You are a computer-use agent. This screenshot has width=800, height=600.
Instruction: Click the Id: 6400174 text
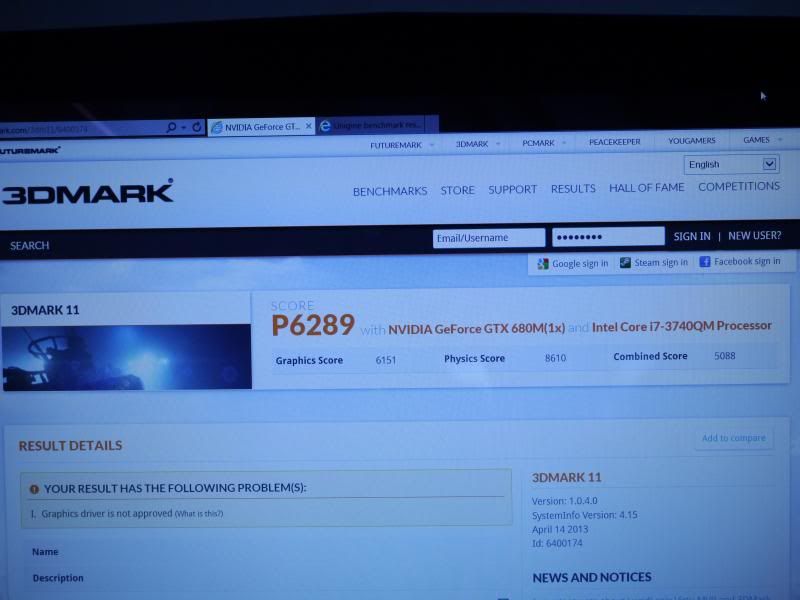[x=557, y=543]
